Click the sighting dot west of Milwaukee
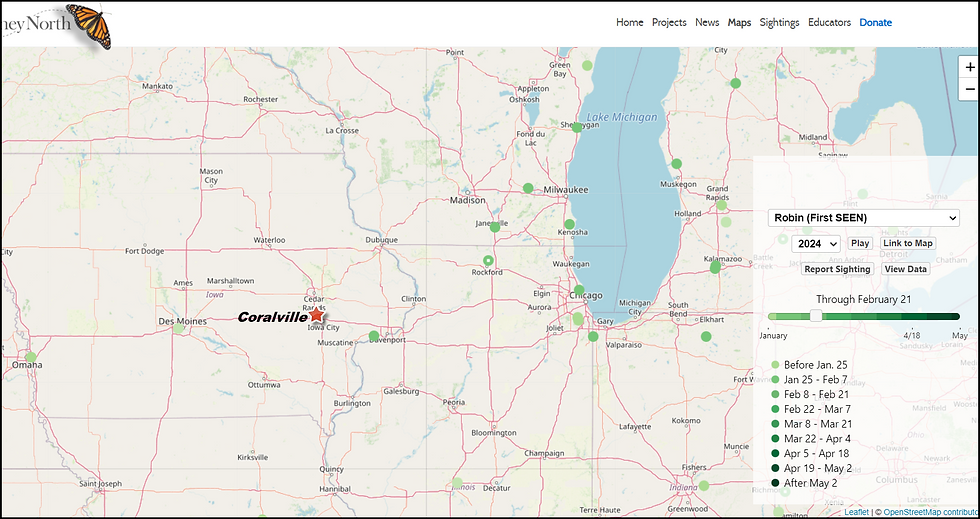The height and width of the screenshot is (519, 980). [528, 188]
